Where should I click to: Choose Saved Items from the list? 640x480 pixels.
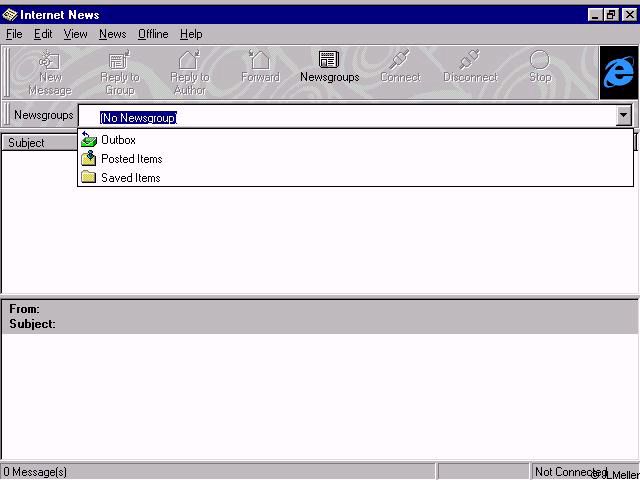coord(355,178)
